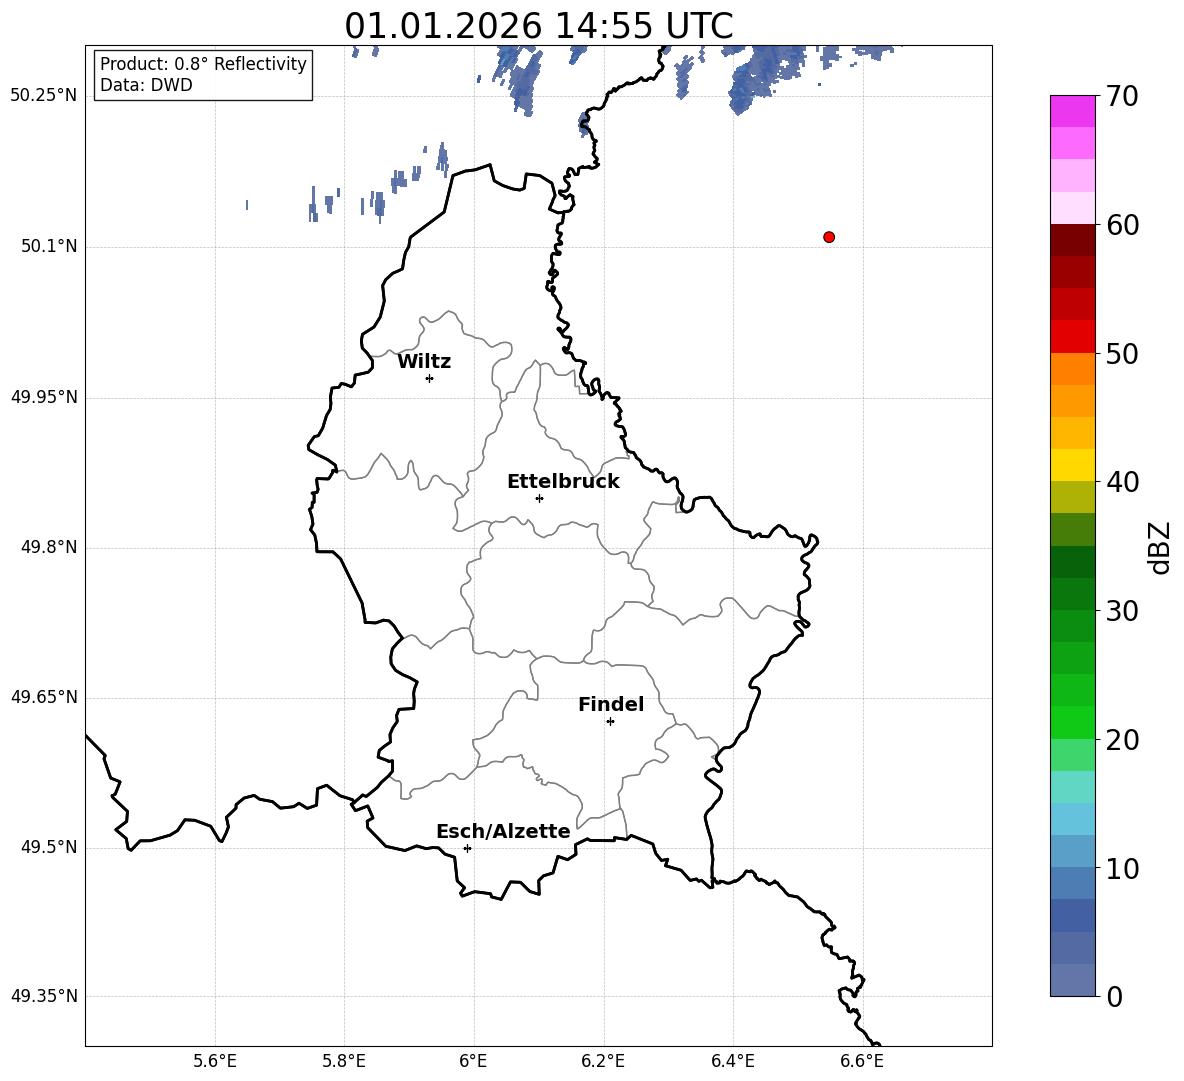
Task: Click the 5.6°E longitude label
Action: [215, 1061]
